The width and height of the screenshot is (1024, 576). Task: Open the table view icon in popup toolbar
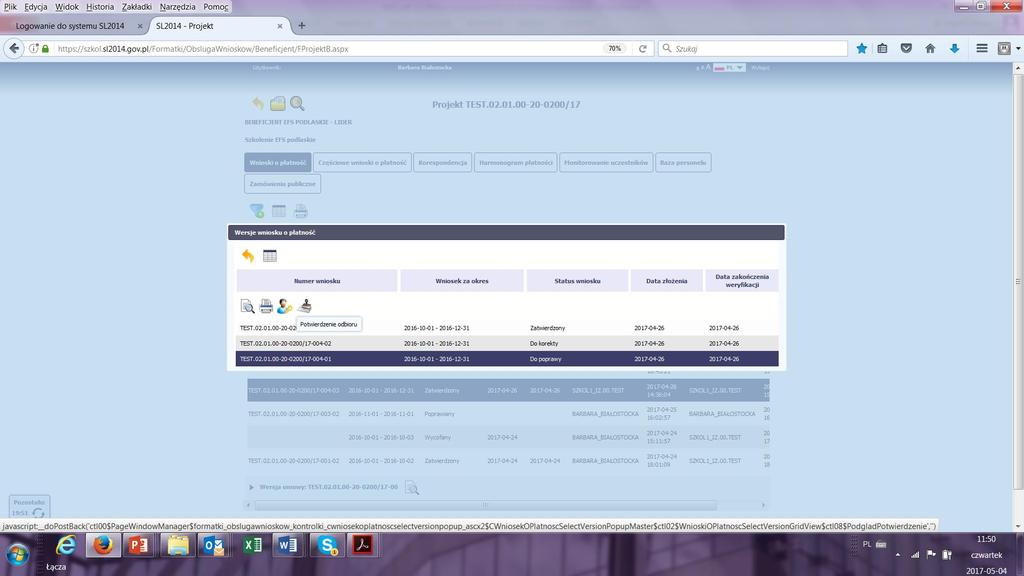pos(270,256)
